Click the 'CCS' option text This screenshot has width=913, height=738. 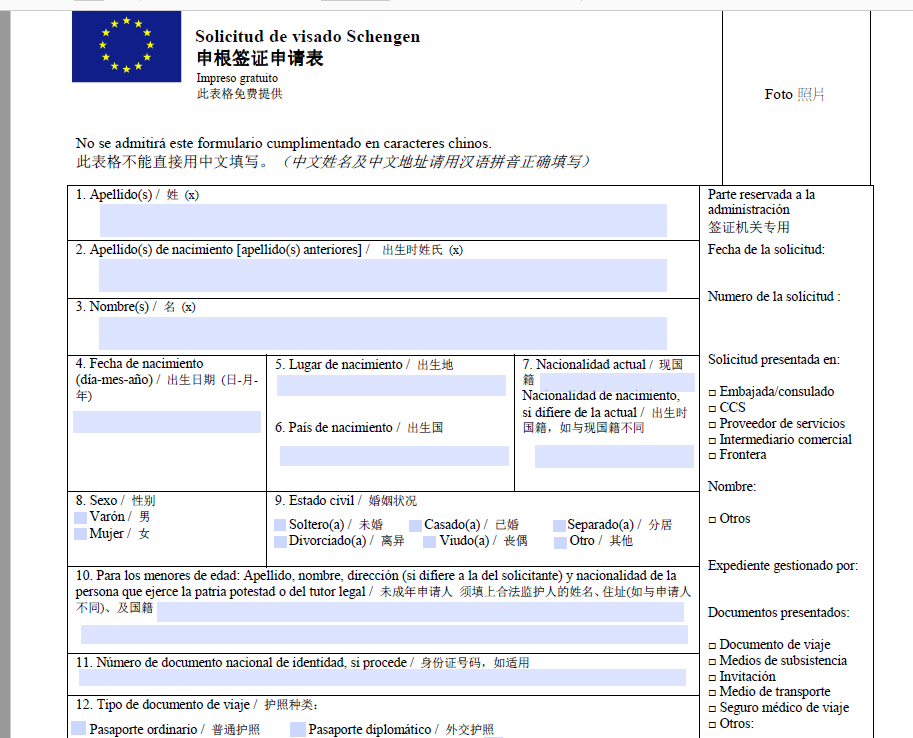[x=732, y=407]
